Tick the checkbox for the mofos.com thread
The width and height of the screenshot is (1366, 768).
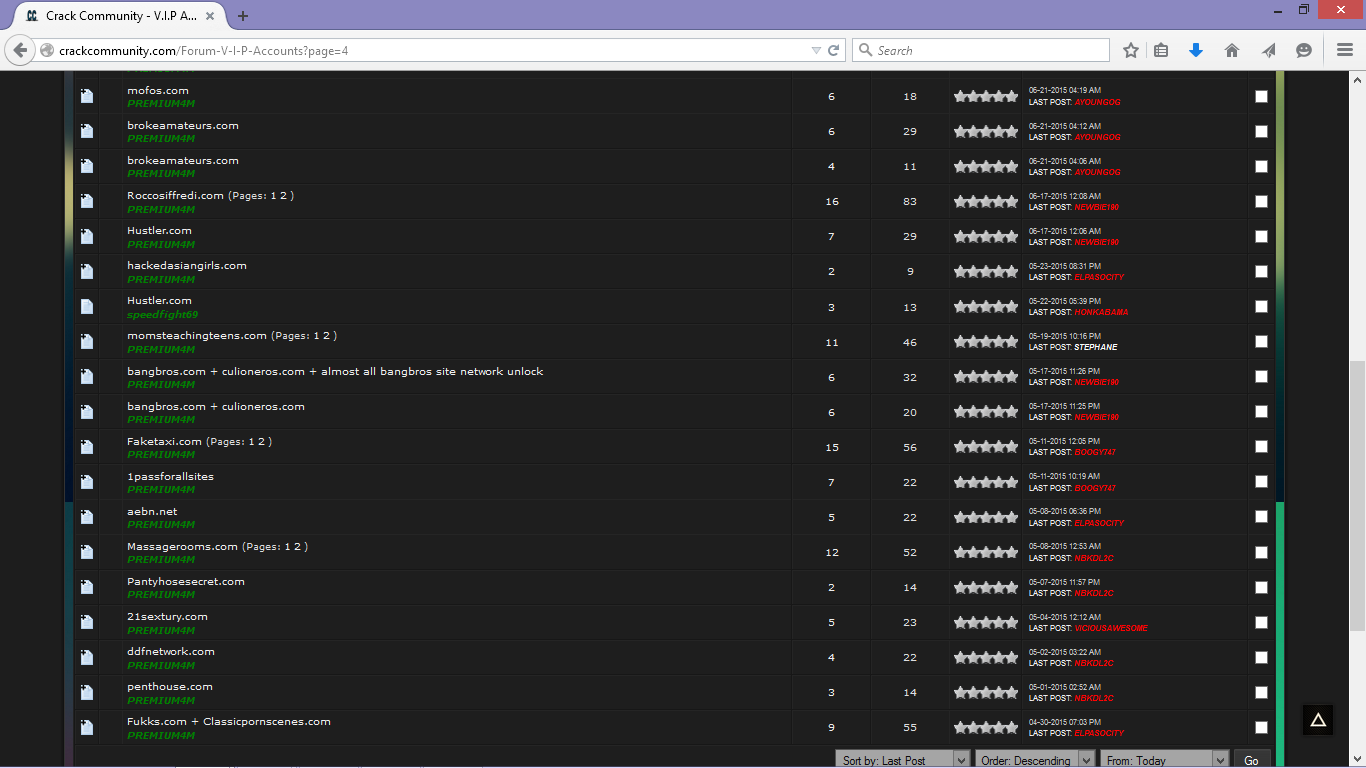pos(1261,96)
